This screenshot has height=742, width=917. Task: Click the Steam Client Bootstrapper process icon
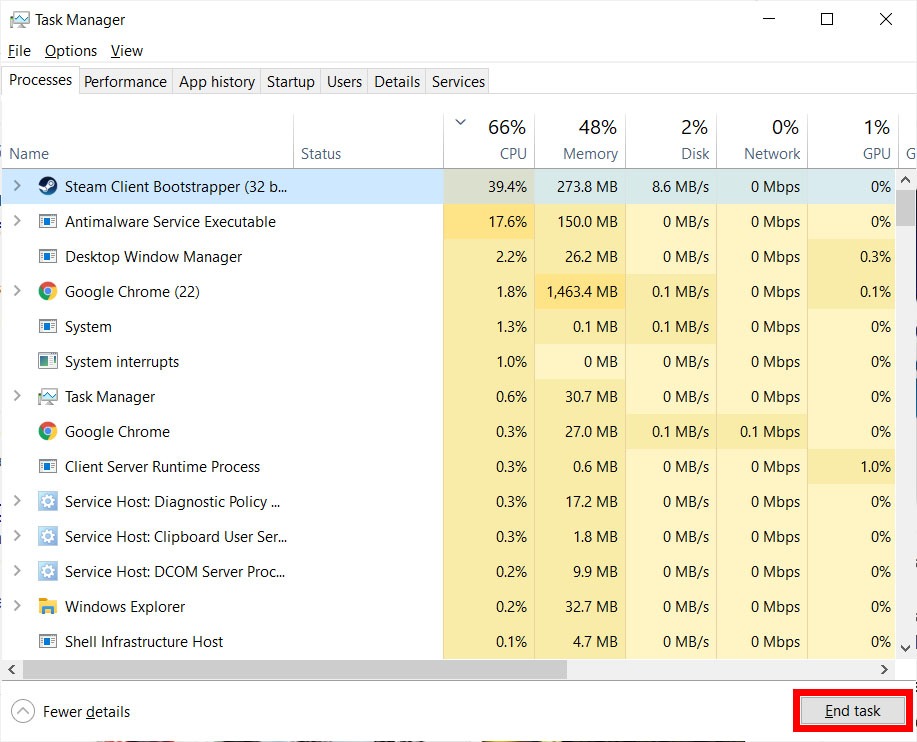(x=48, y=187)
